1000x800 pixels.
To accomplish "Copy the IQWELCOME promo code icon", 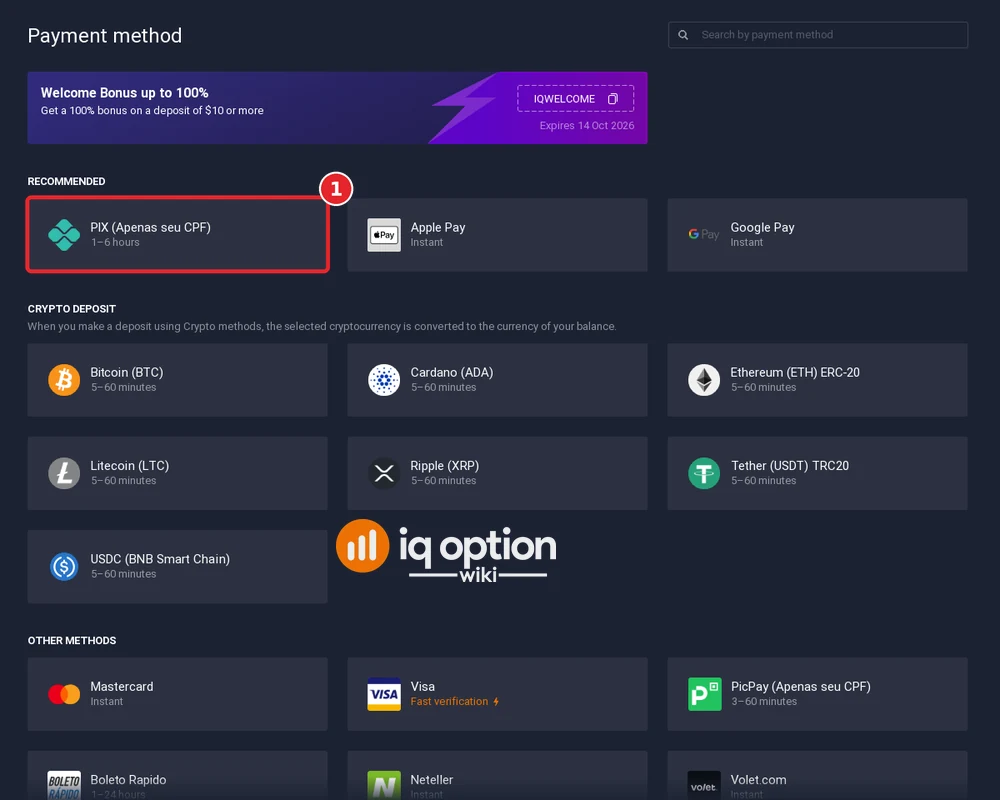I will 613,99.
